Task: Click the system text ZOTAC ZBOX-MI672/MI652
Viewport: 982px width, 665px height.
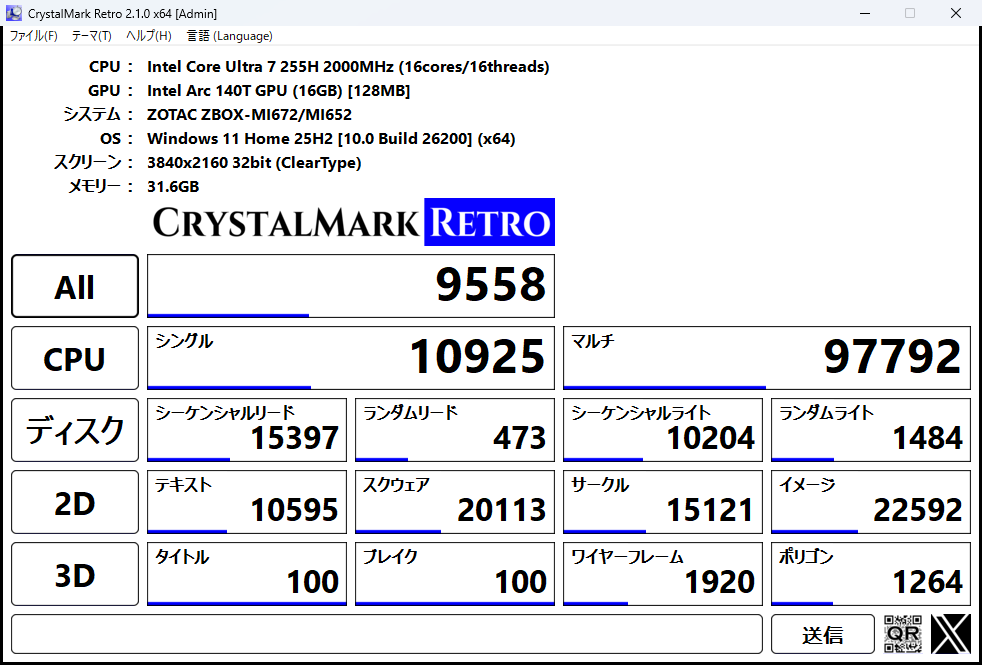Action: point(249,115)
